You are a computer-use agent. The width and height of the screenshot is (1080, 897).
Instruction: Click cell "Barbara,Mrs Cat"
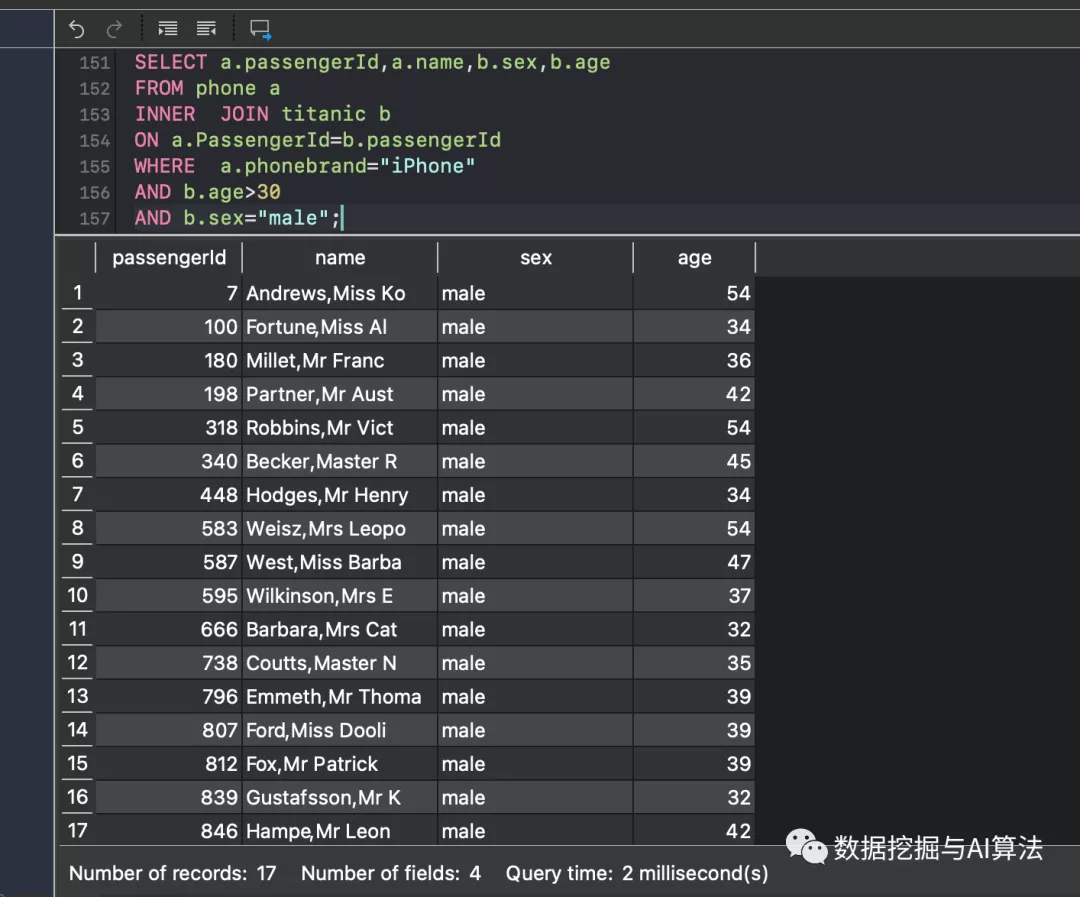point(340,630)
